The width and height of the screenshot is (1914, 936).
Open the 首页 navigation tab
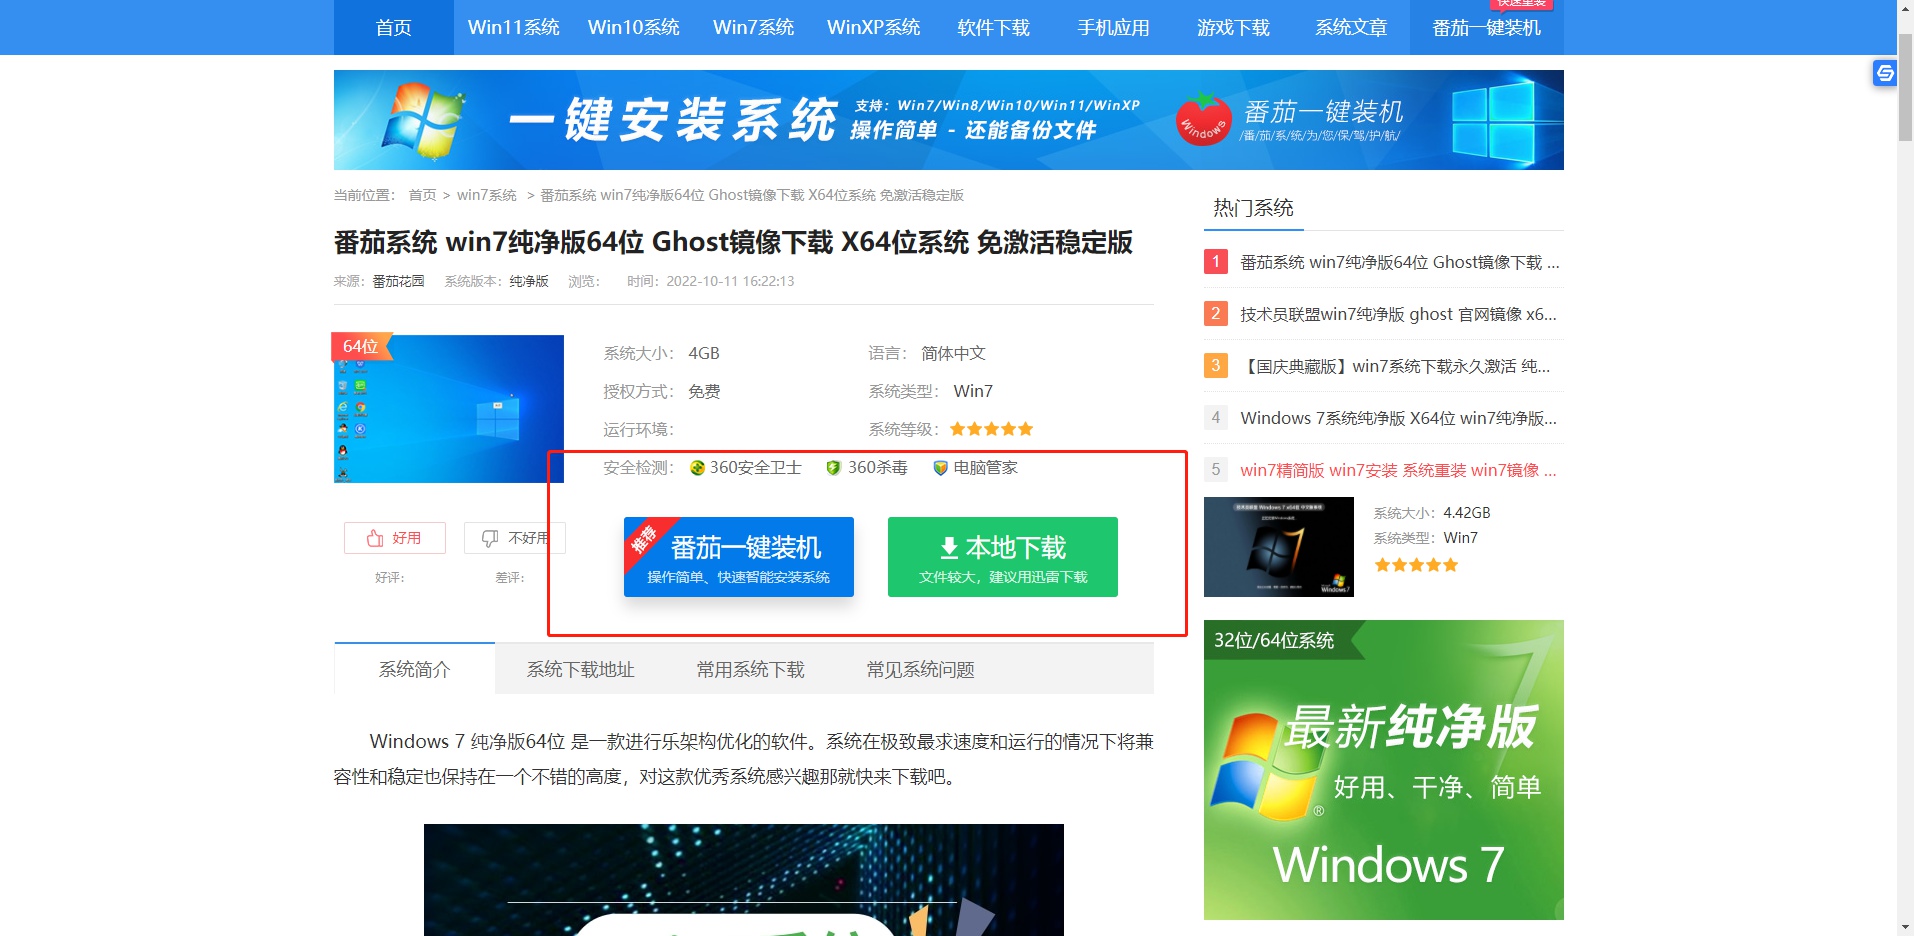click(x=393, y=27)
